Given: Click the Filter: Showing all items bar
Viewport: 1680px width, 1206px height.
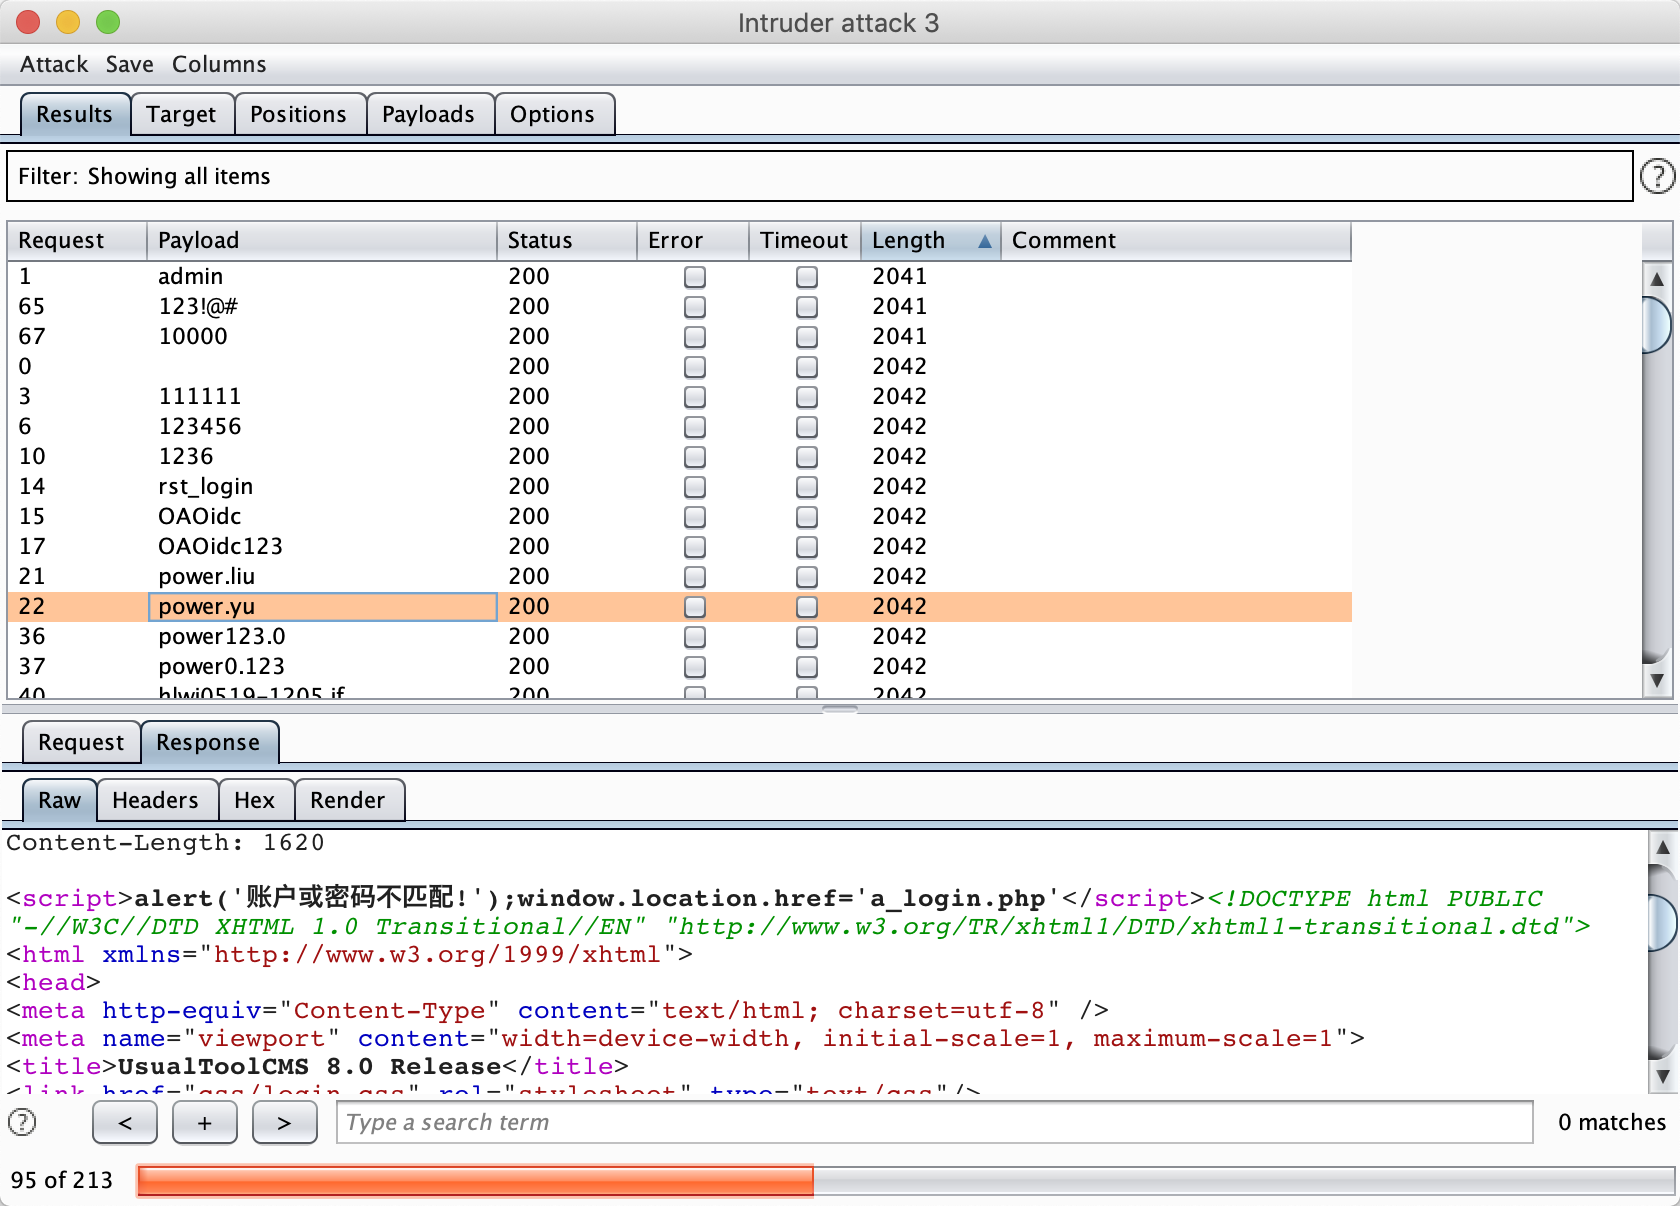Looking at the screenshot, I should point(820,176).
